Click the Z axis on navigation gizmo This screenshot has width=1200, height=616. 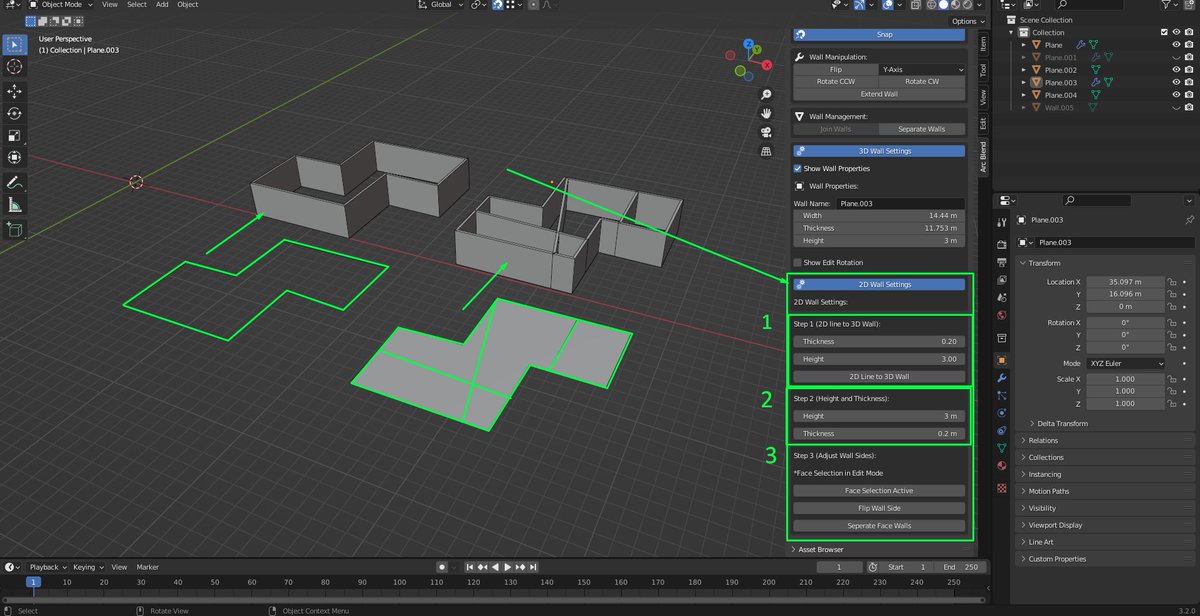tap(751, 44)
